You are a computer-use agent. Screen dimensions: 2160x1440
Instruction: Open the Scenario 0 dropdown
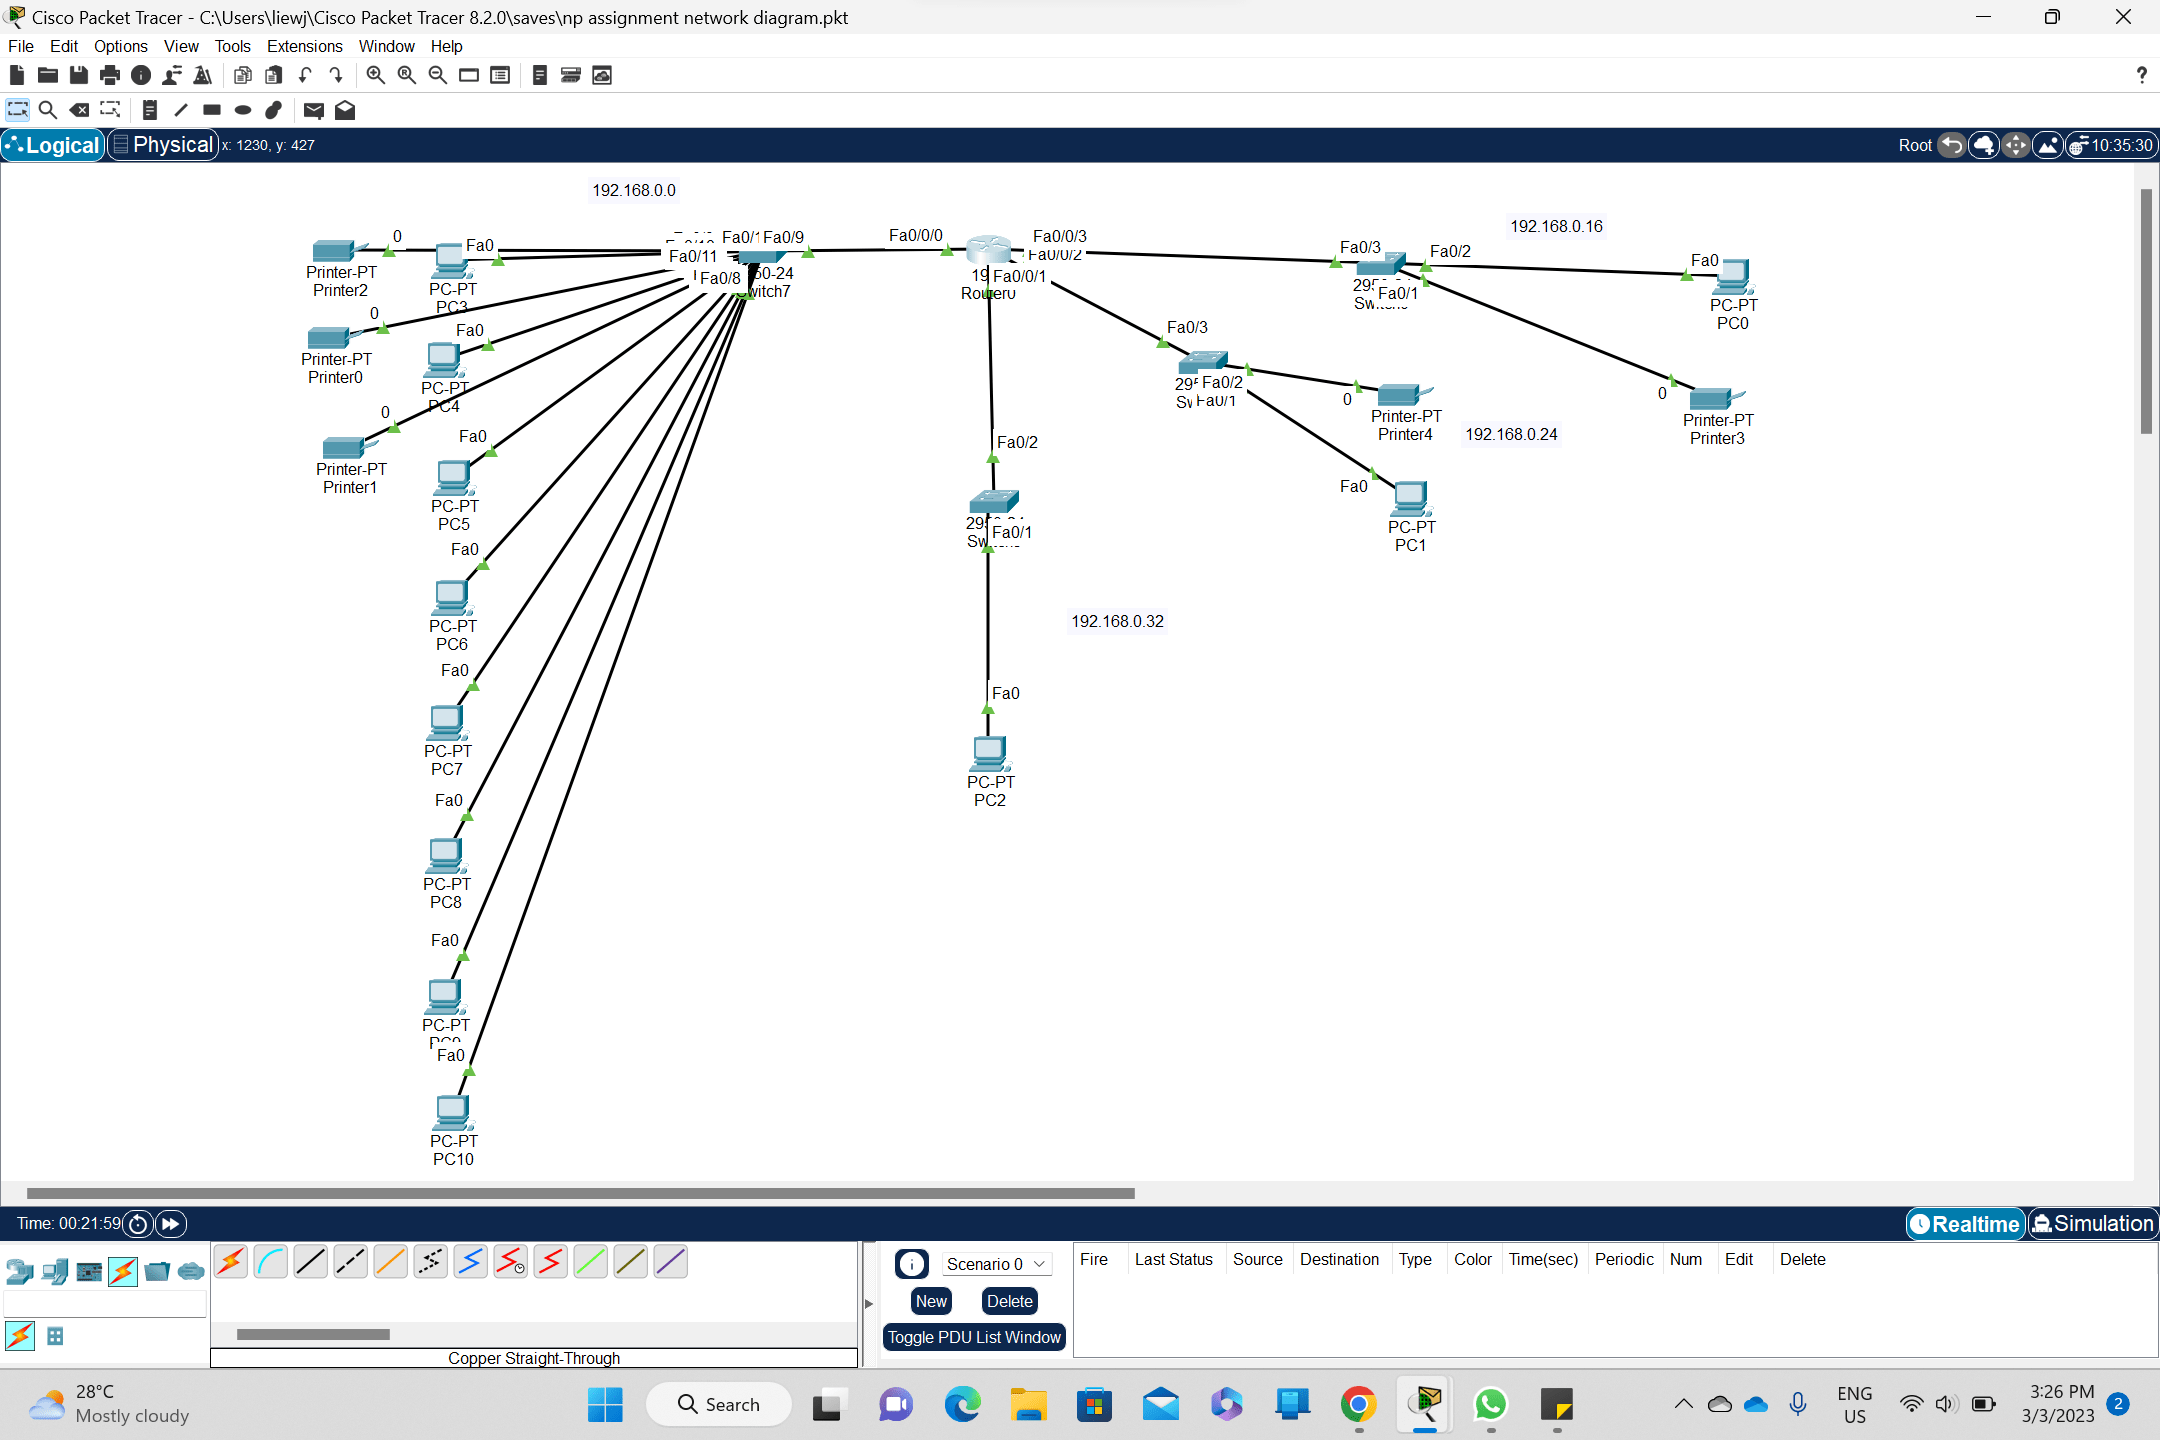click(996, 1264)
